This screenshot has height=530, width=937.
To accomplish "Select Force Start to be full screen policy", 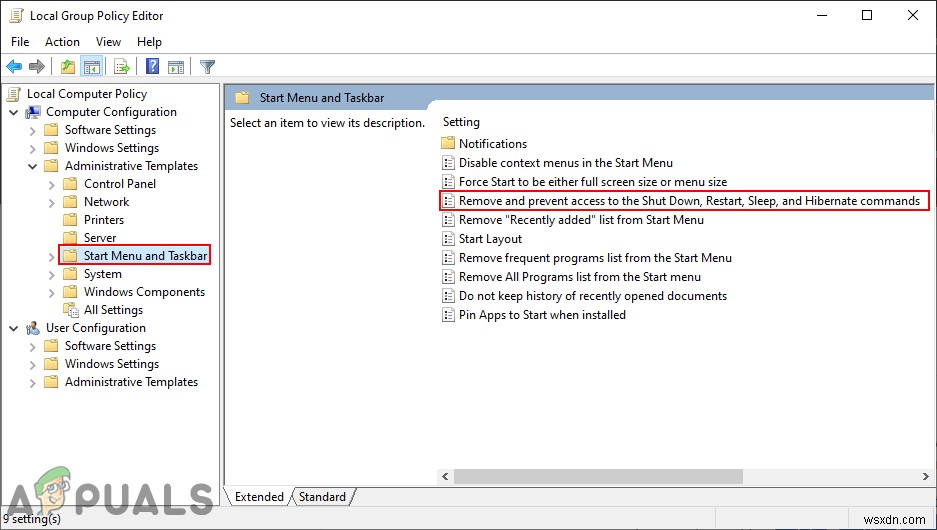I will [x=593, y=182].
